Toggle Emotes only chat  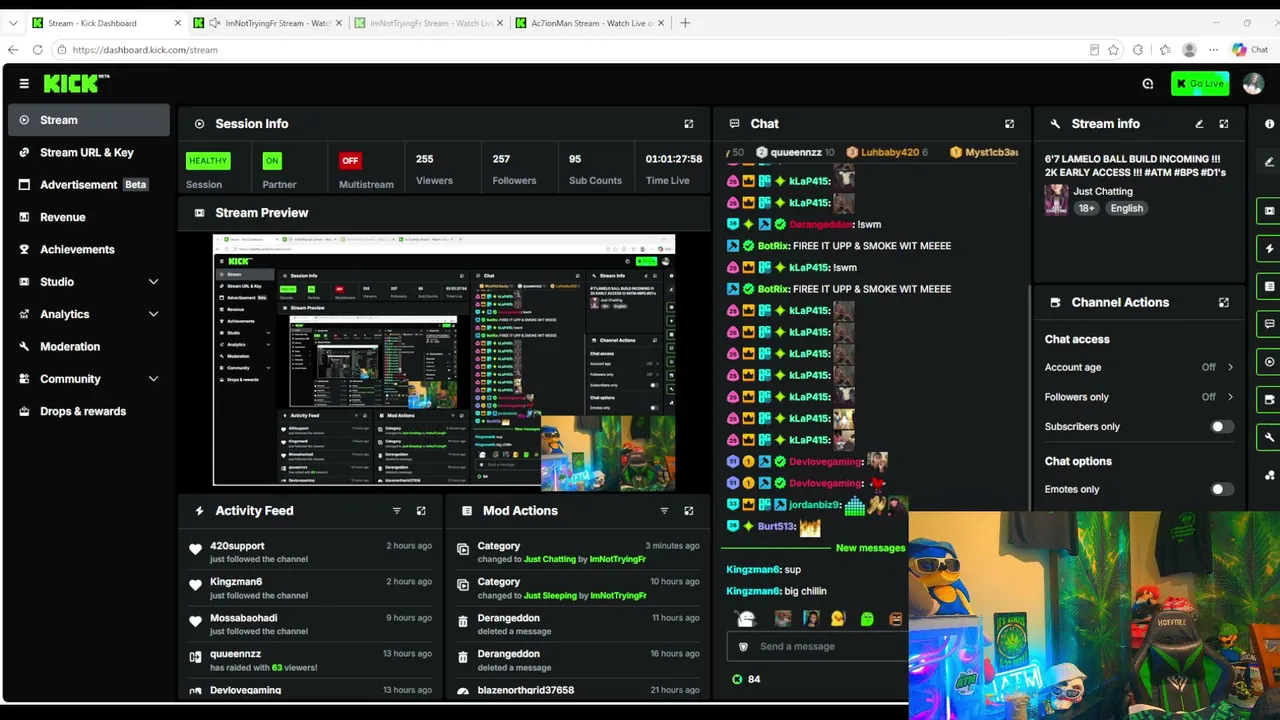1222,490
